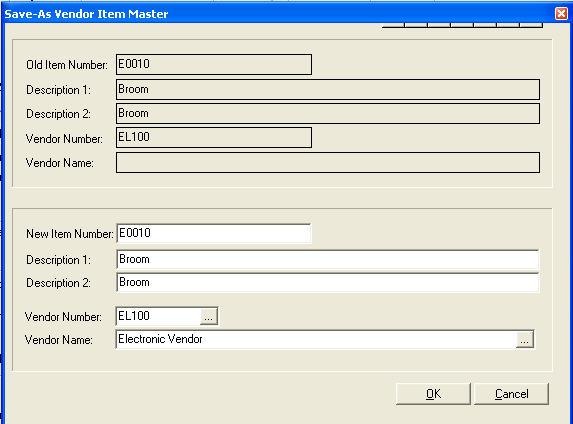Click the Save-As Vendor Item Master title bar
573x424 pixels.
(278, 14)
